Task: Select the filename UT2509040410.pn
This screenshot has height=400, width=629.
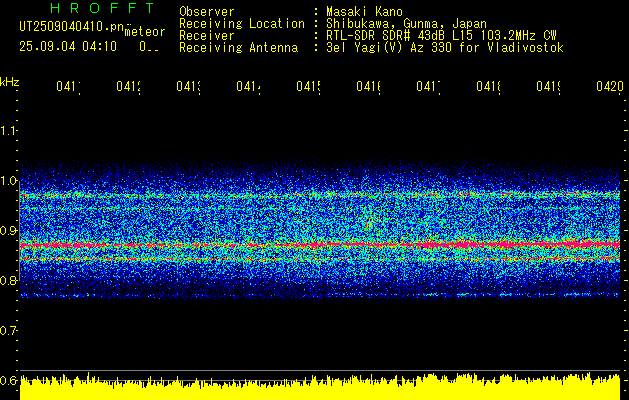Action: pyautogui.click(x=72, y=27)
